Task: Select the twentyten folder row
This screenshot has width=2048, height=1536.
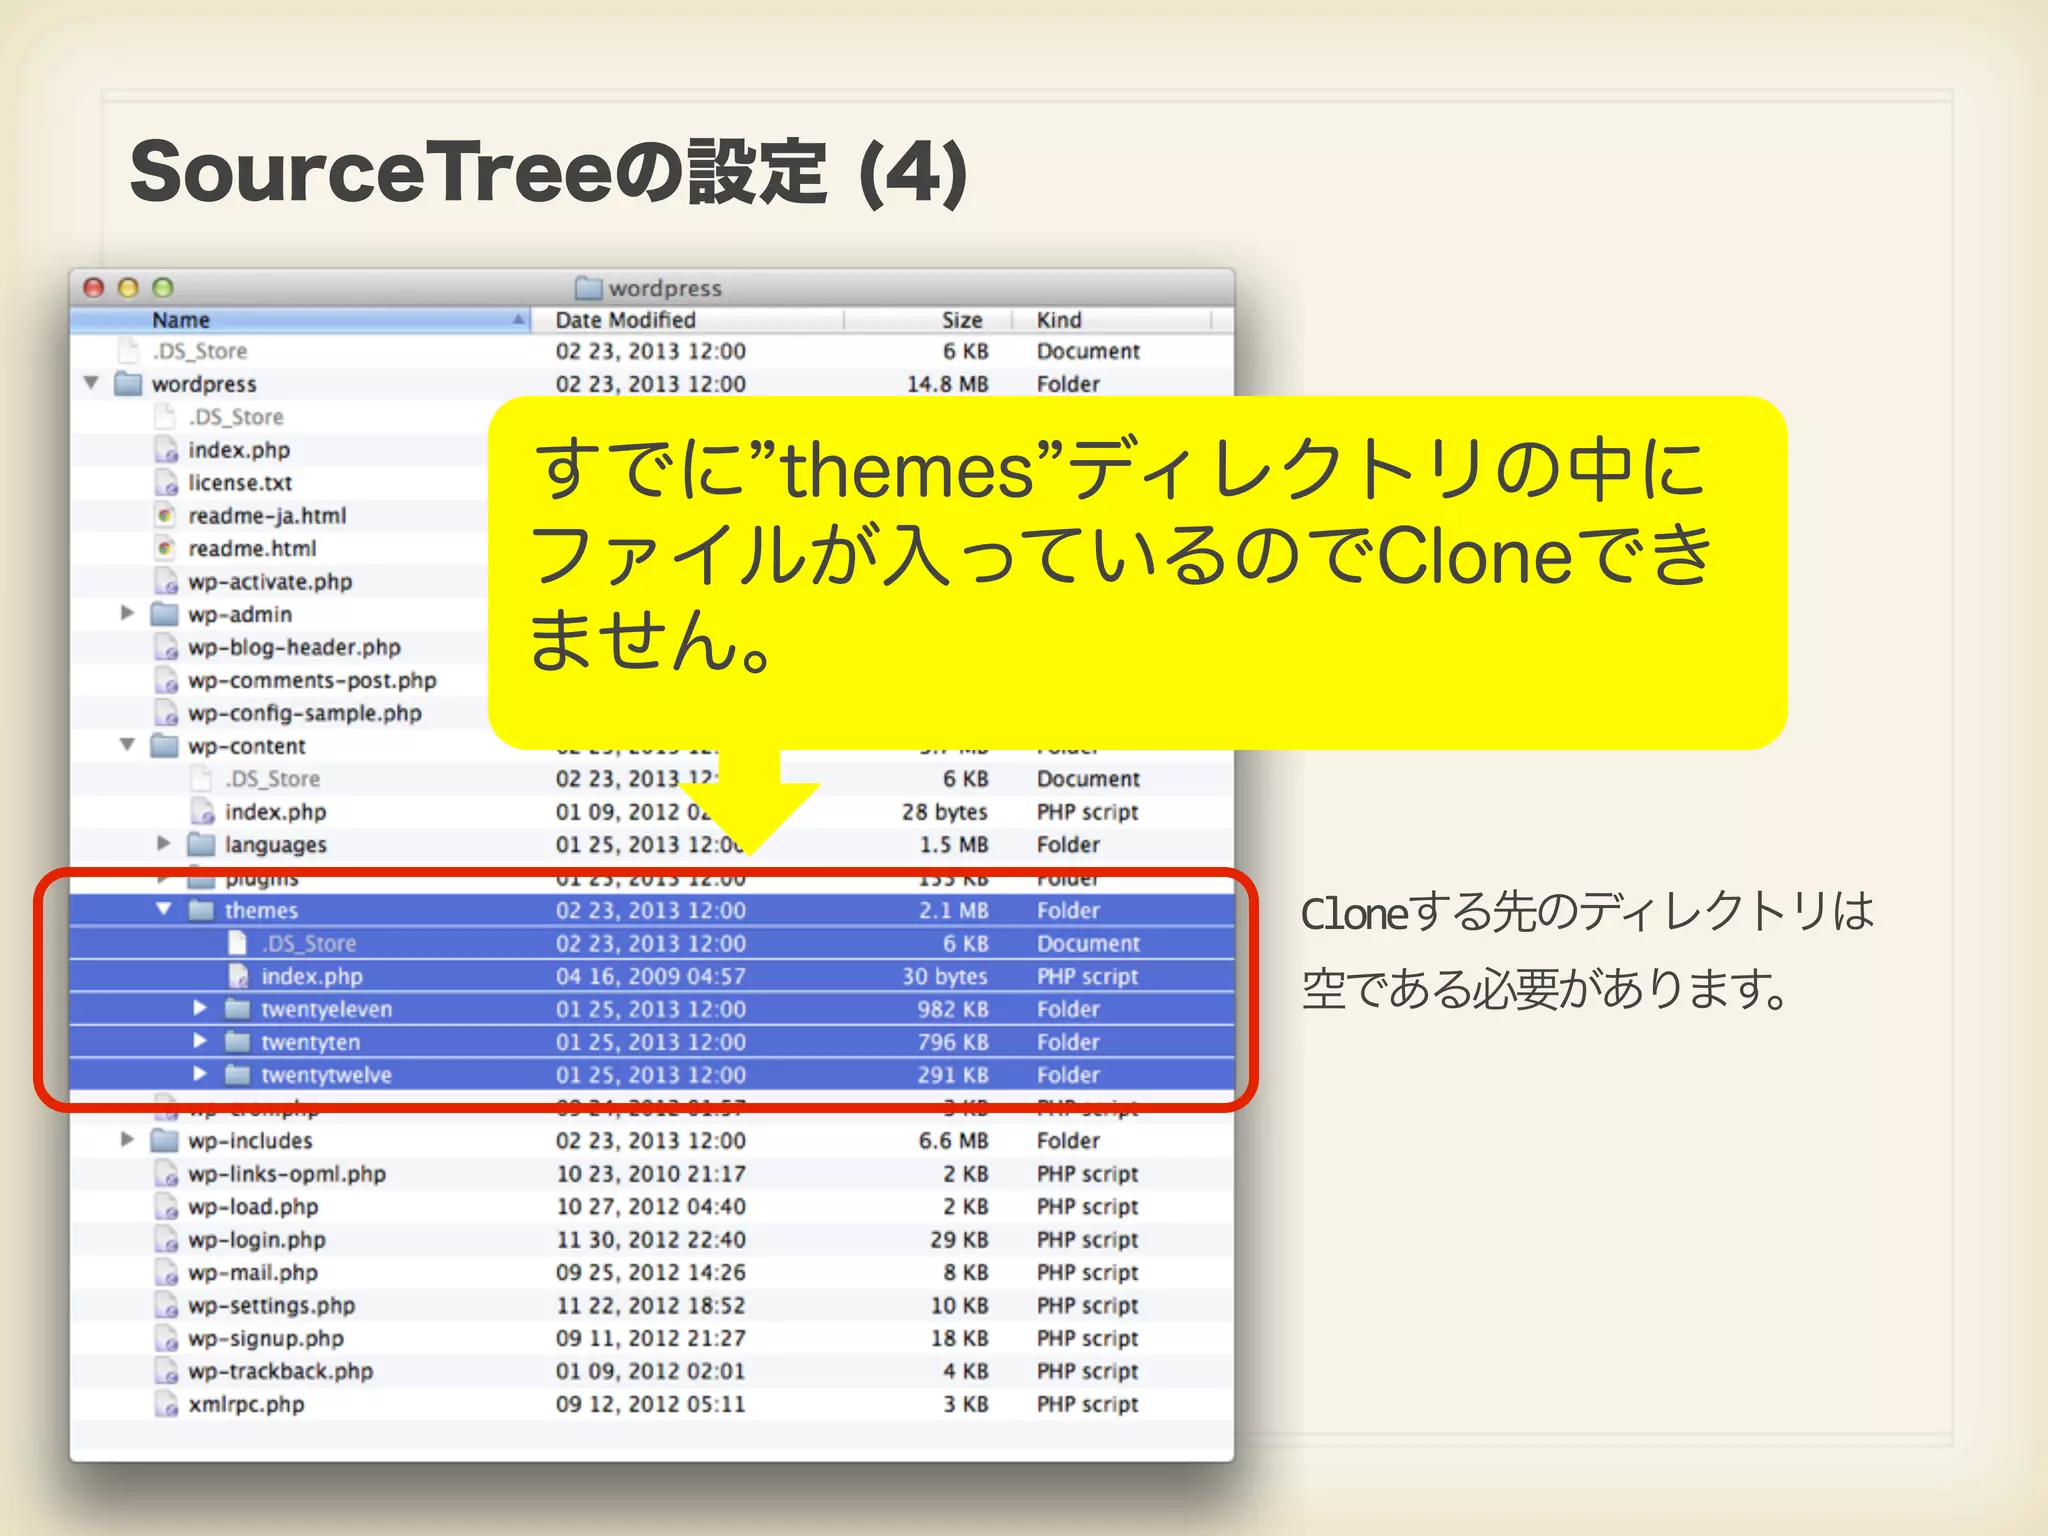Action: tap(310, 1042)
